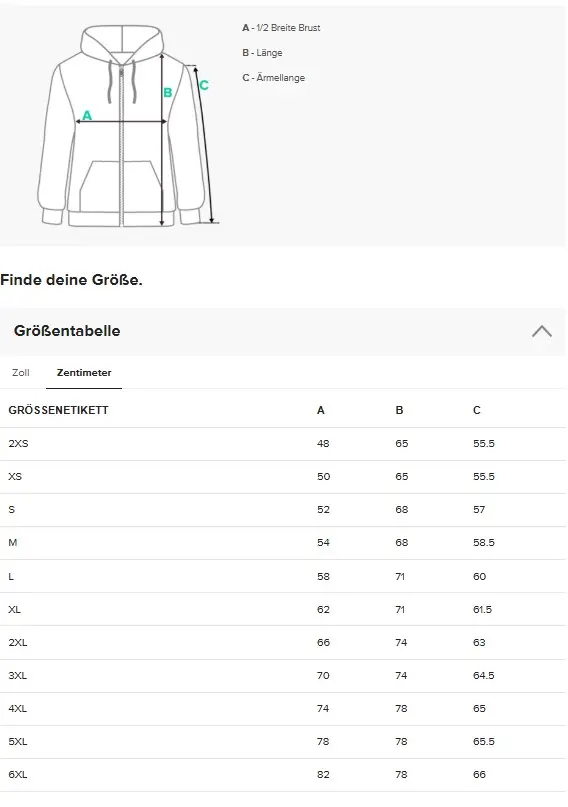The height and width of the screenshot is (807, 568).
Task: Select the Zentimeter tab
Action: [84, 373]
